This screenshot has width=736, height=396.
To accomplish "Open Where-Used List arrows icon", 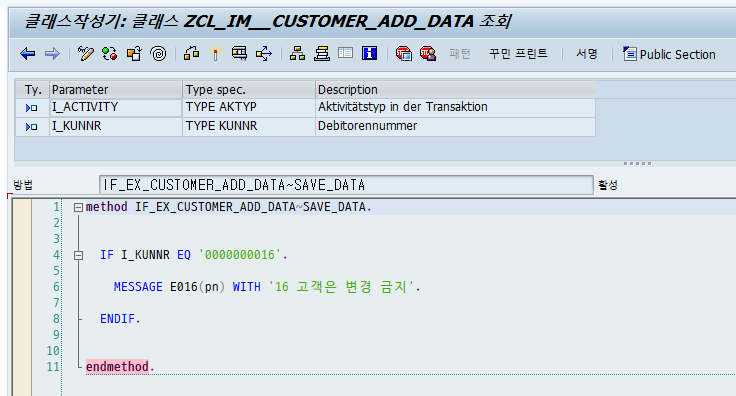I will pos(264,54).
